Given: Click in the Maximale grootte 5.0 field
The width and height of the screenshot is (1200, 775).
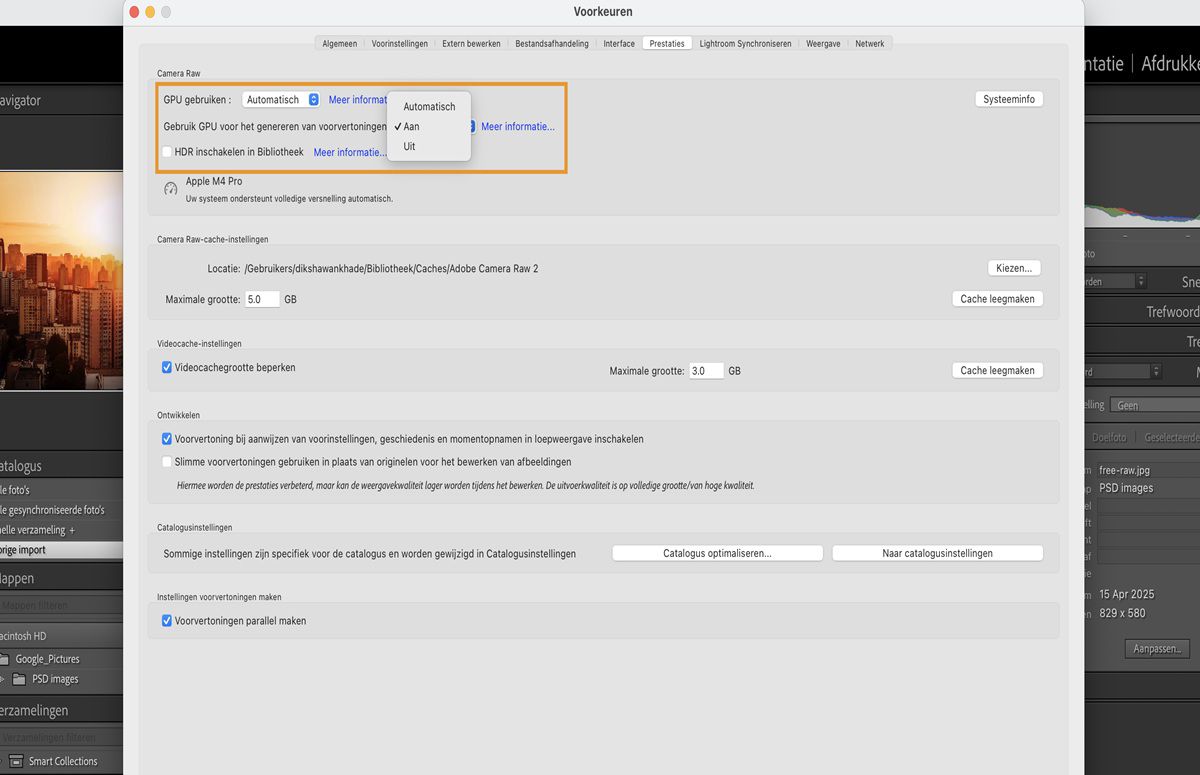Looking at the screenshot, I should (x=262, y=298).
